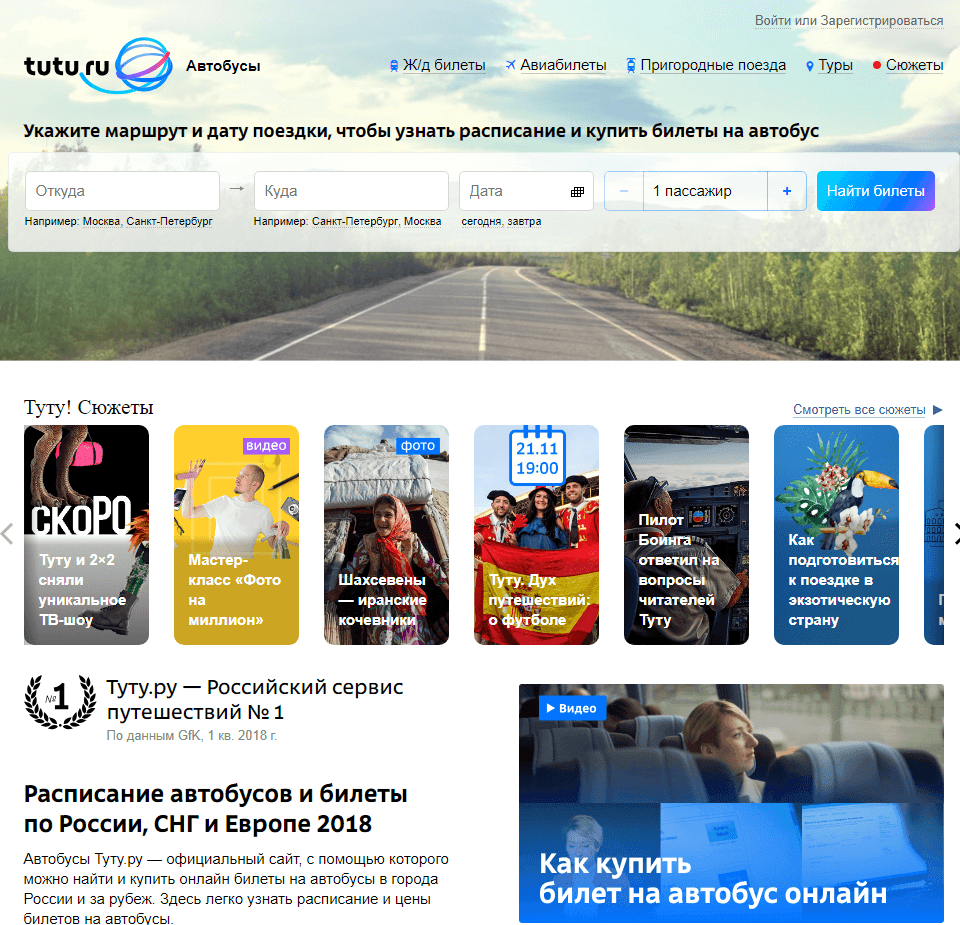Open the calendar icon in the Дата field

[x=577, y=192]
